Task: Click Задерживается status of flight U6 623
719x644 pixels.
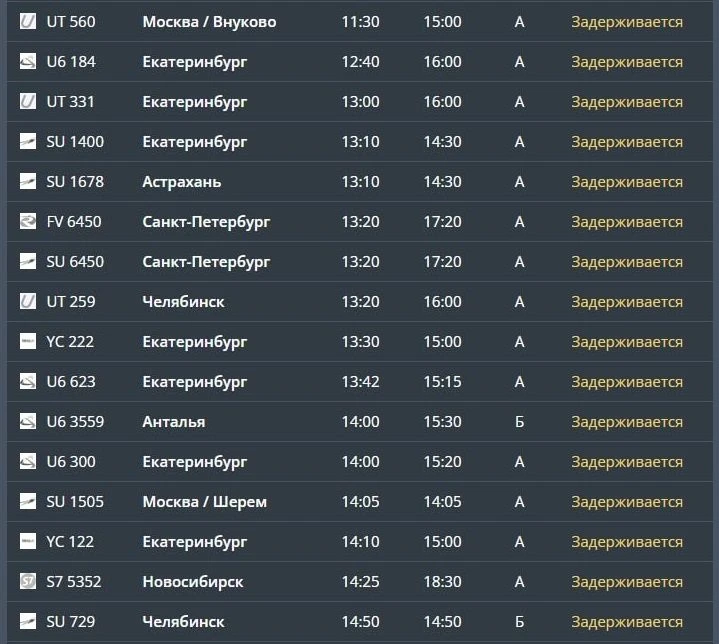Action: tap(627, 382)
